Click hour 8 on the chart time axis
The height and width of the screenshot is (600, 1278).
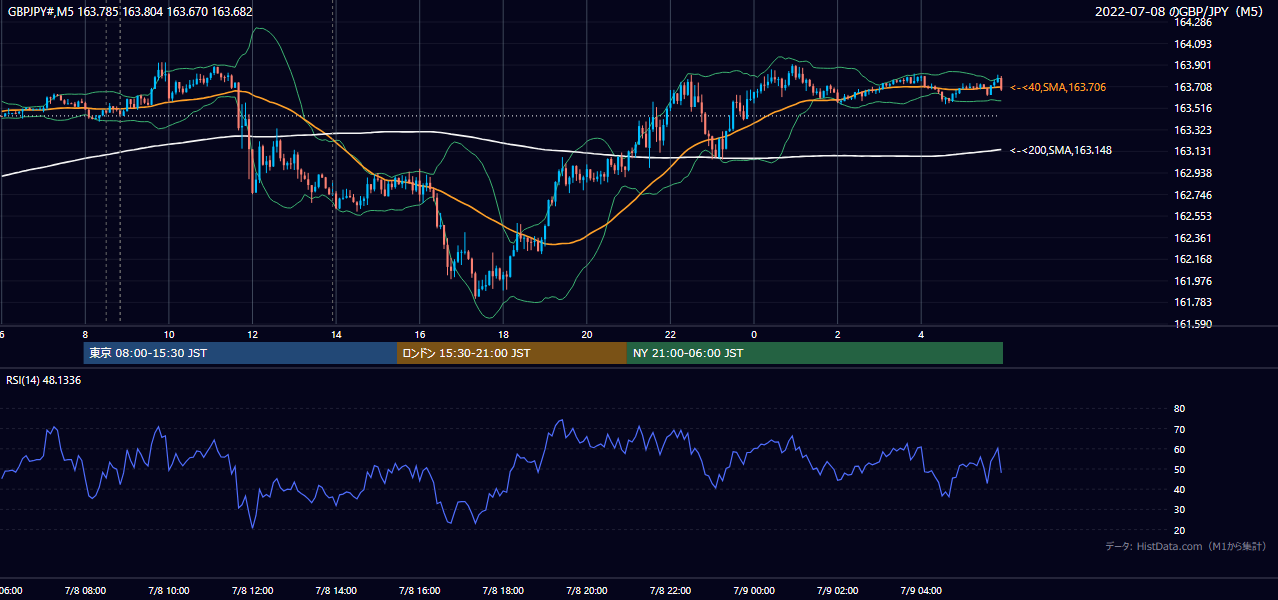pos(85,334)
